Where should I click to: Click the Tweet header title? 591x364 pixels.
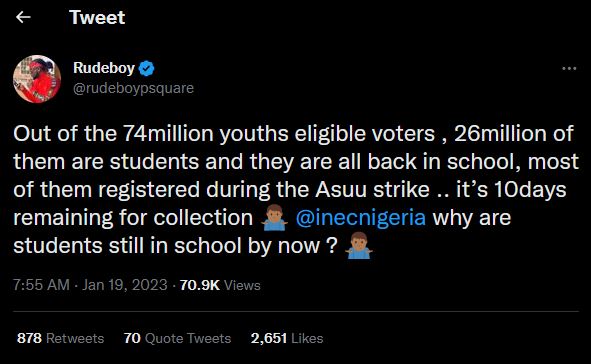coord(97,18)
